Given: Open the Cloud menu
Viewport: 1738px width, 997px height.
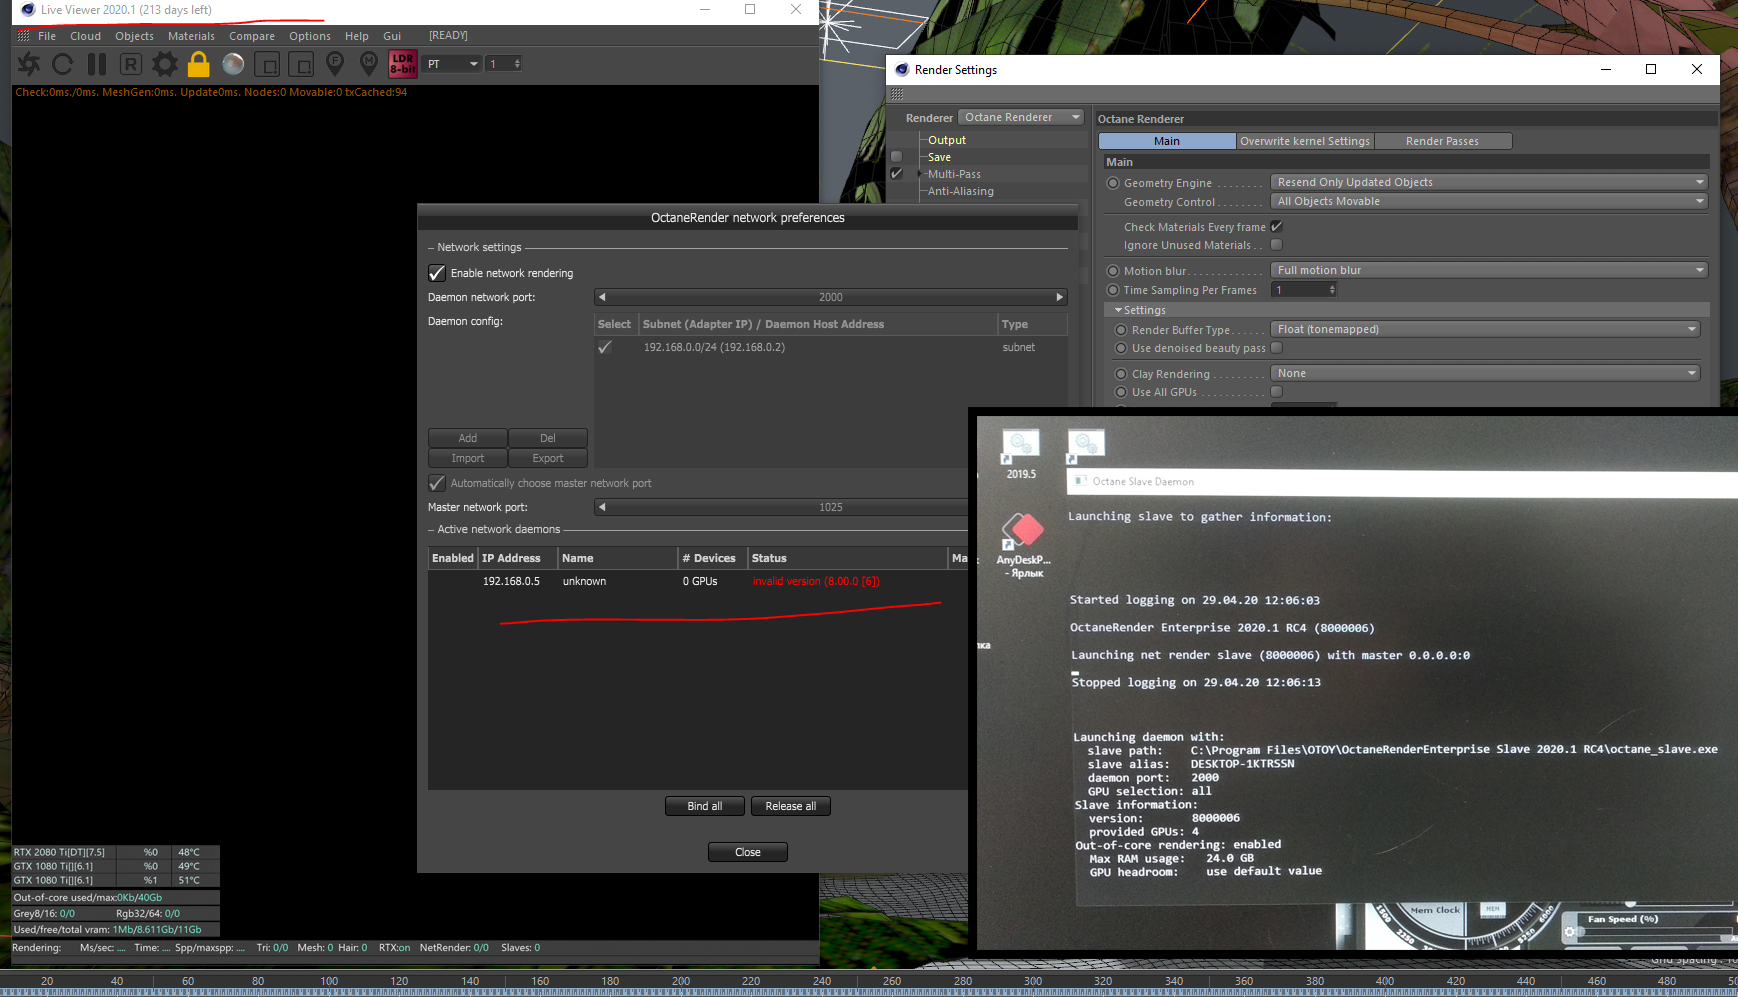Looking at the screenshot, I should click(x=86, y=36).
